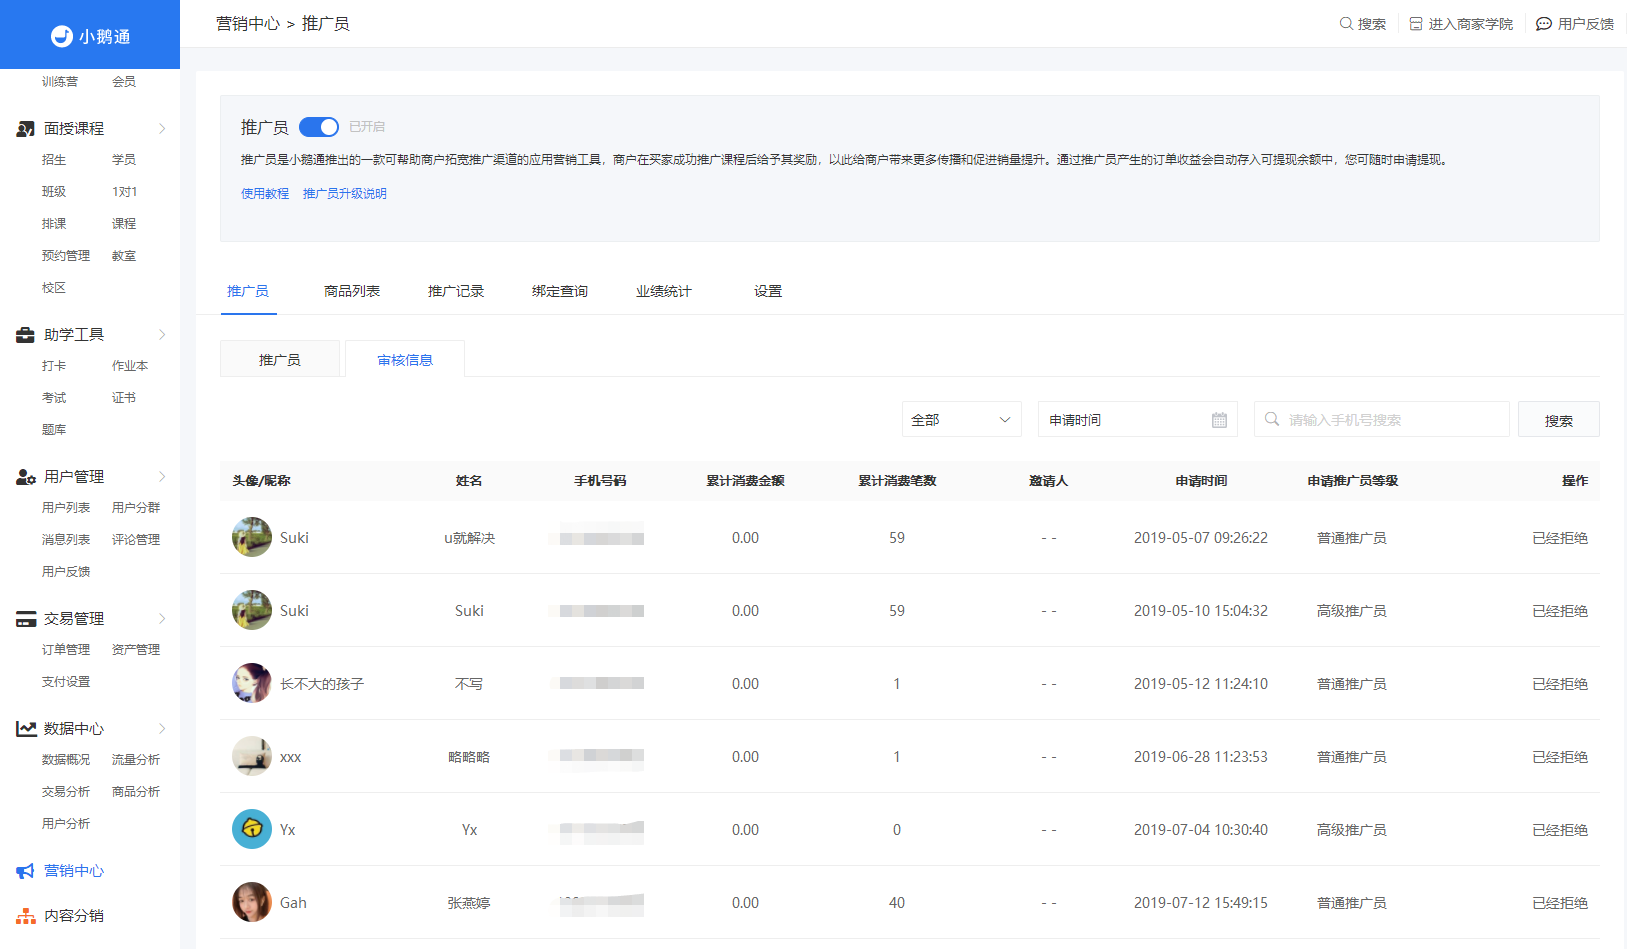Viewport: 1627px width, 949px height.
Task: Click the 小鹅通 logo icon
Action: click(62, 36)
